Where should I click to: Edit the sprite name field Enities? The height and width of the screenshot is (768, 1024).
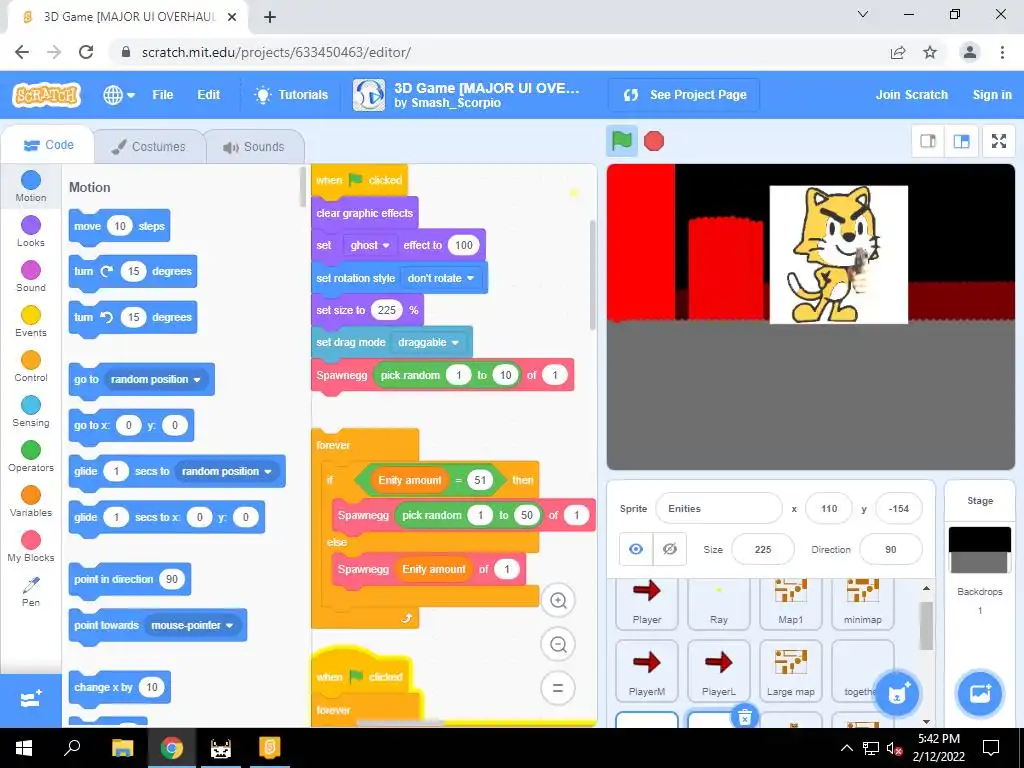click(x=718, y=509)
